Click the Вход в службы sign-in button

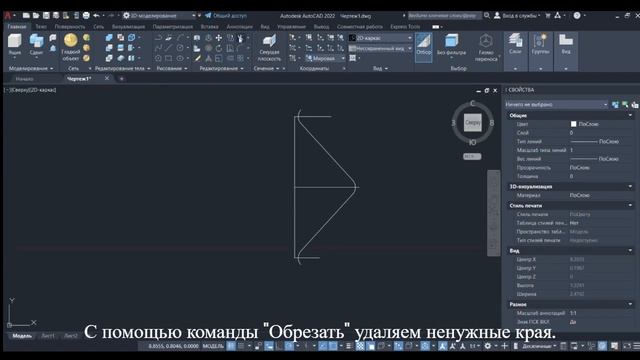[517, 16]
